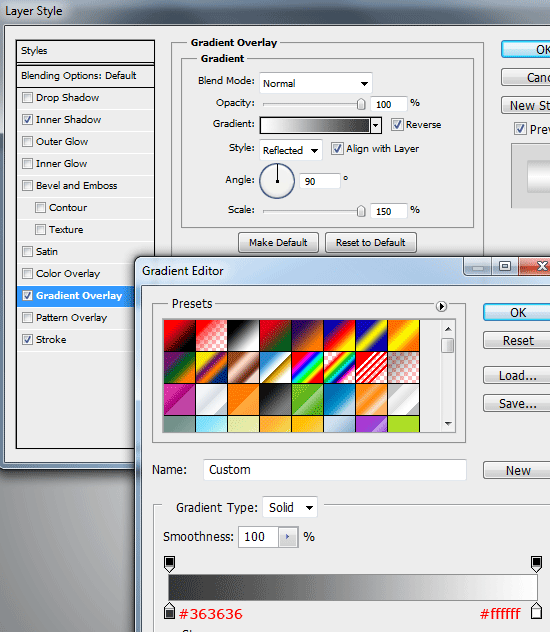
Task: Click the Make Default button
Action: 278,242
